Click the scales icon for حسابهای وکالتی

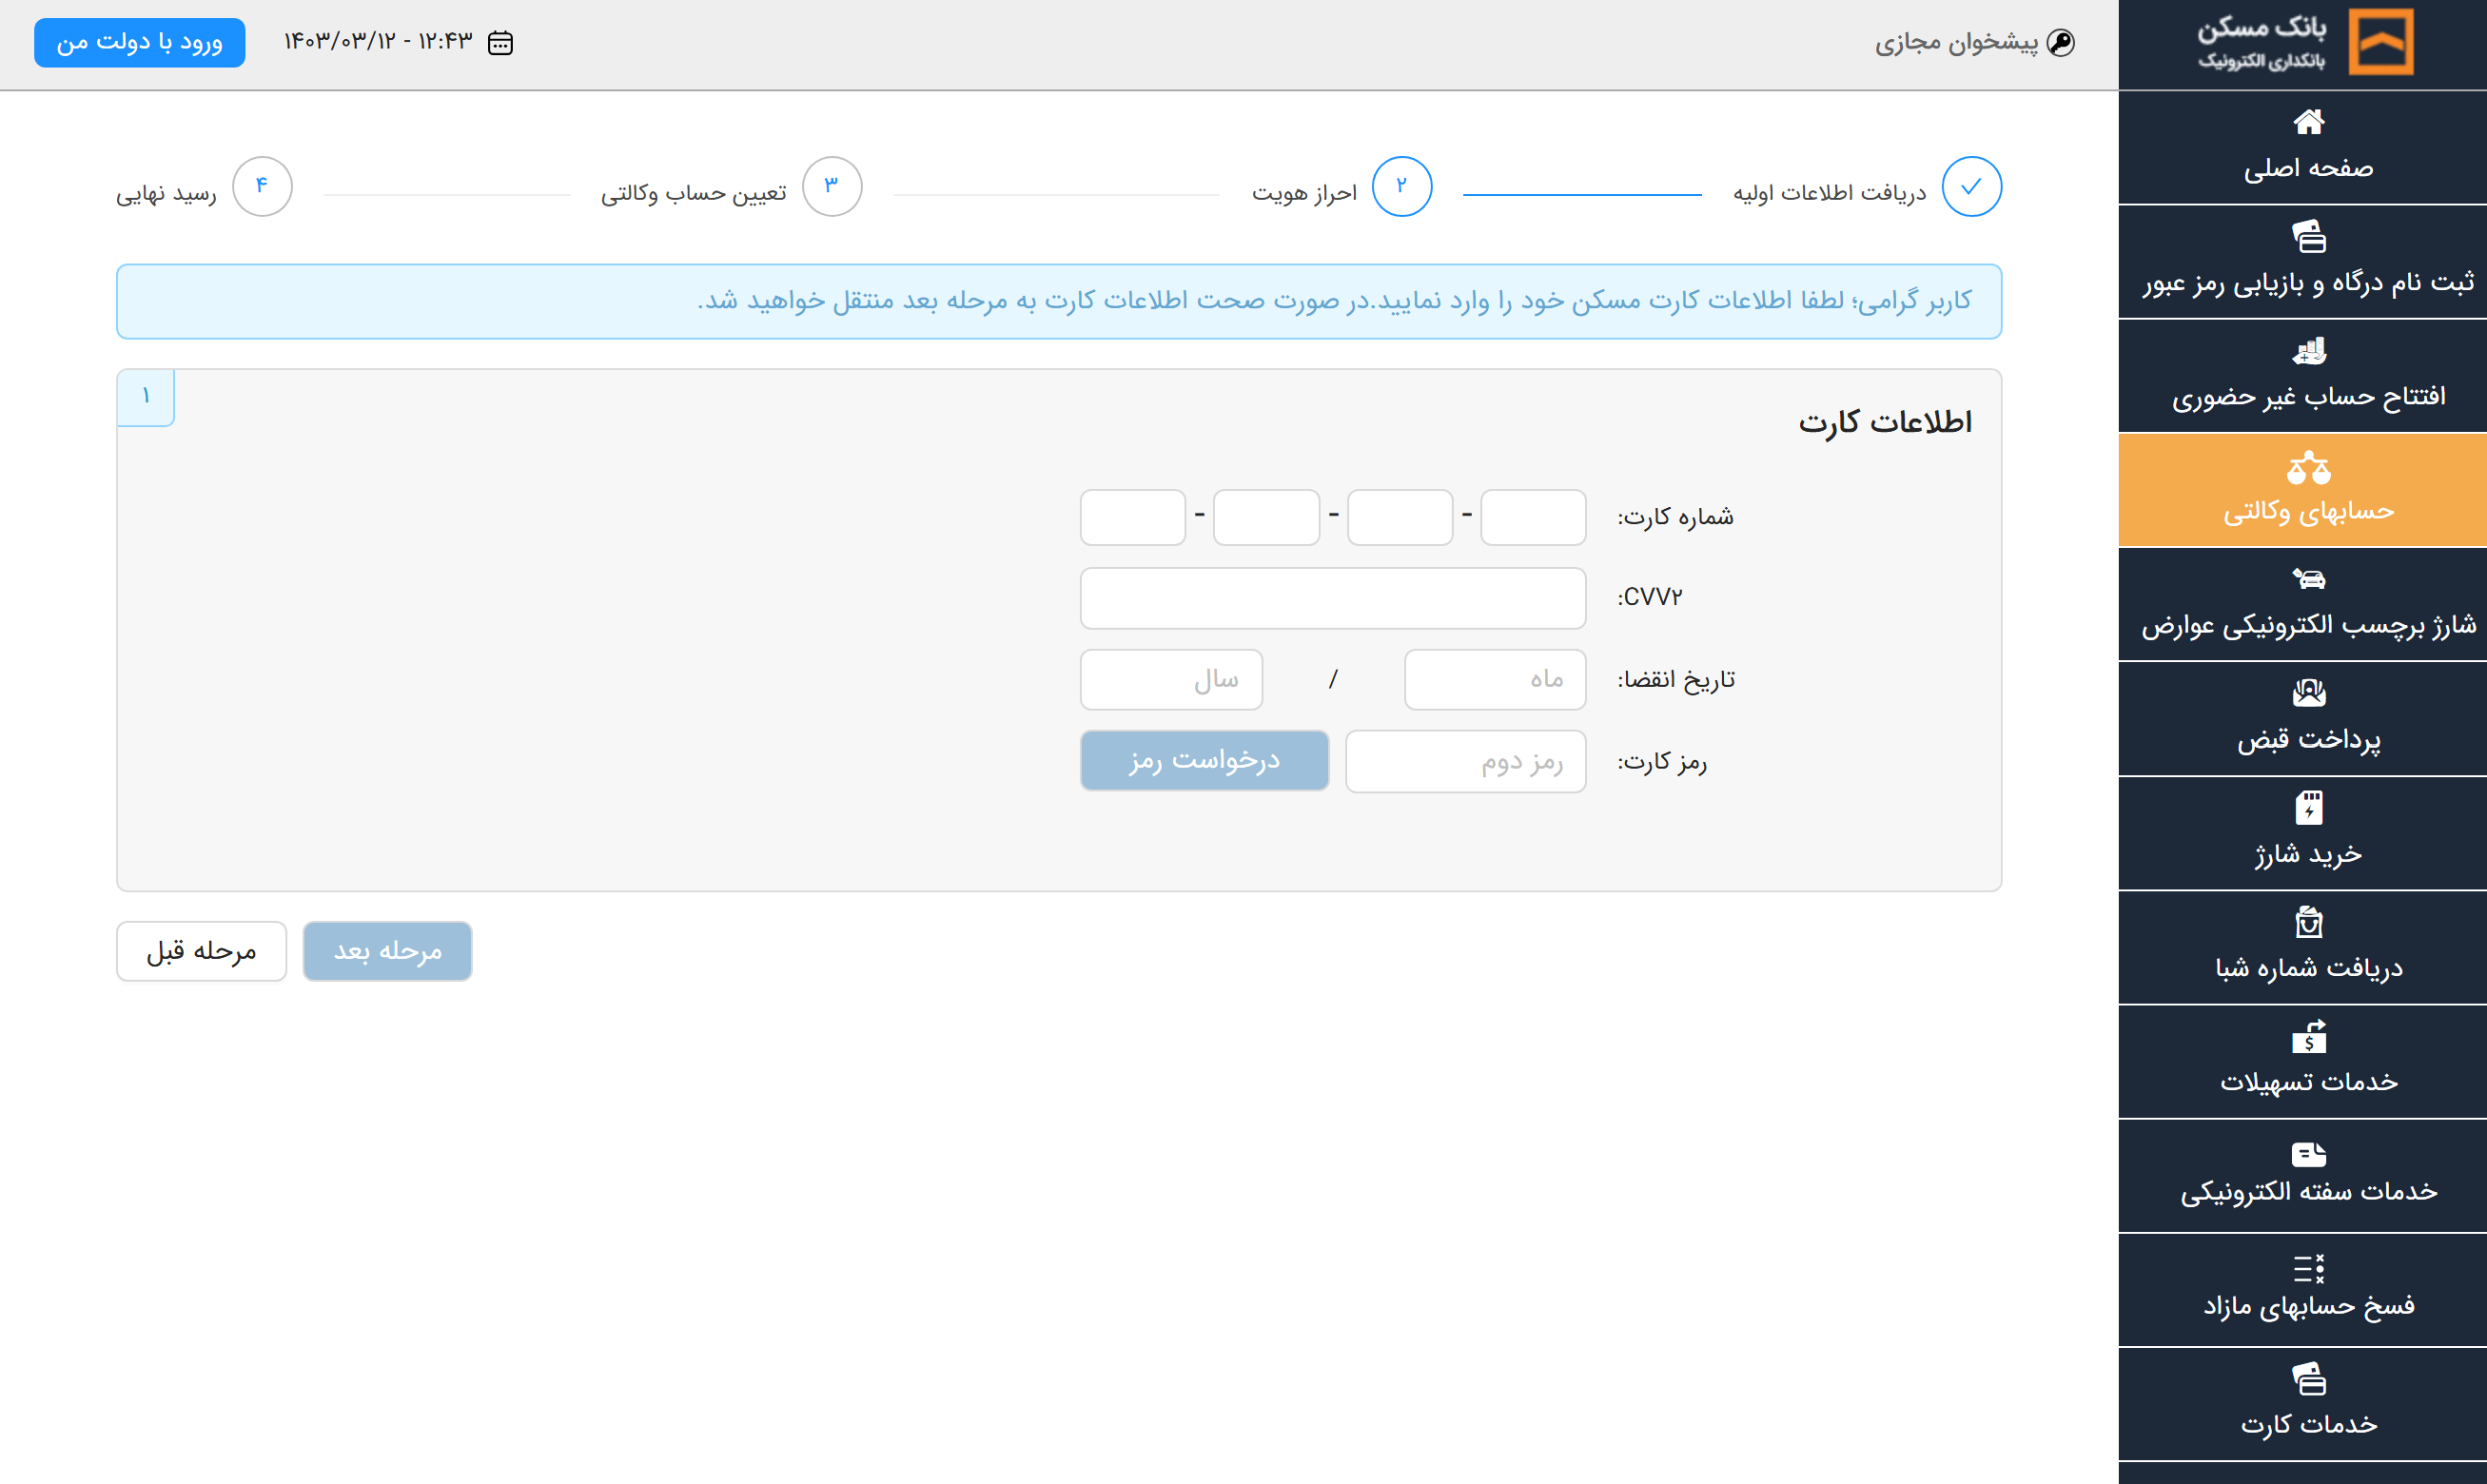coord(2308,466)
